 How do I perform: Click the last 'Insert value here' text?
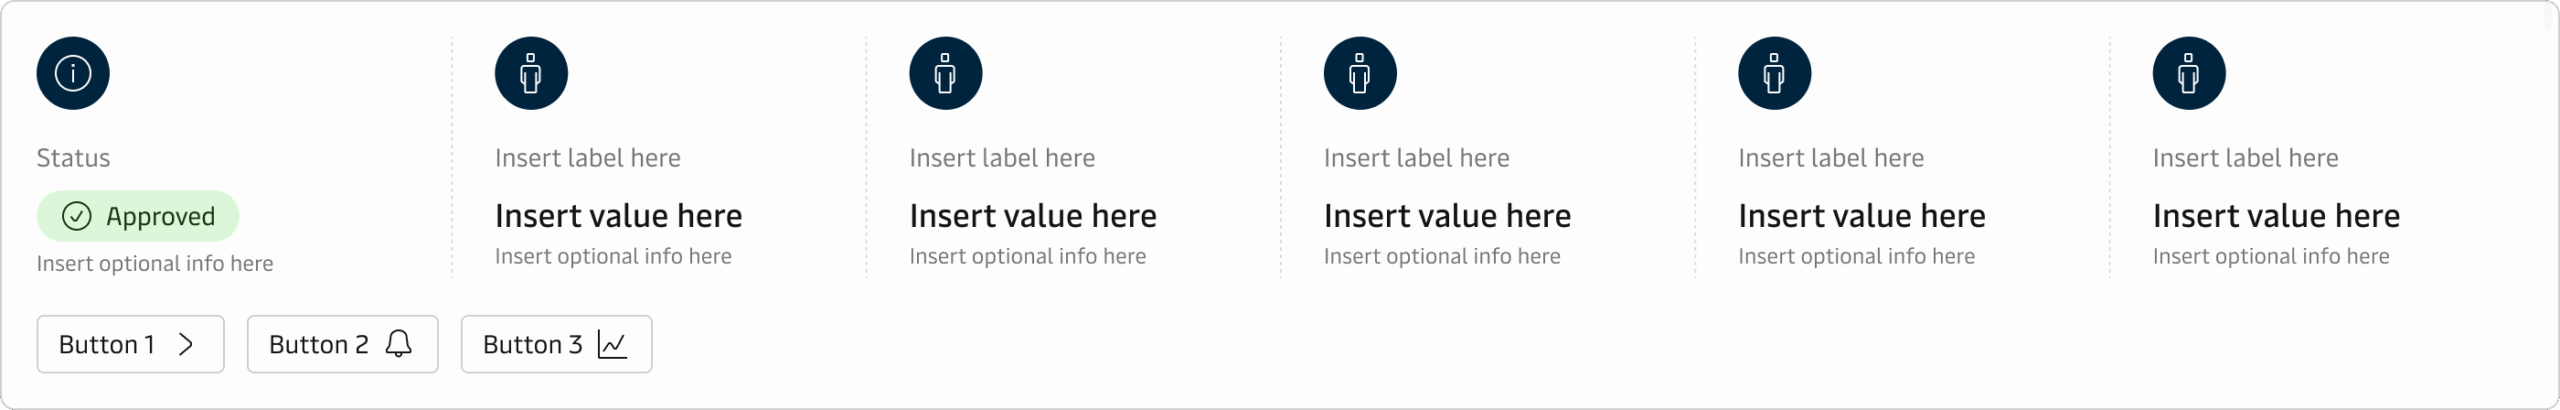[x=2276, y=216]
